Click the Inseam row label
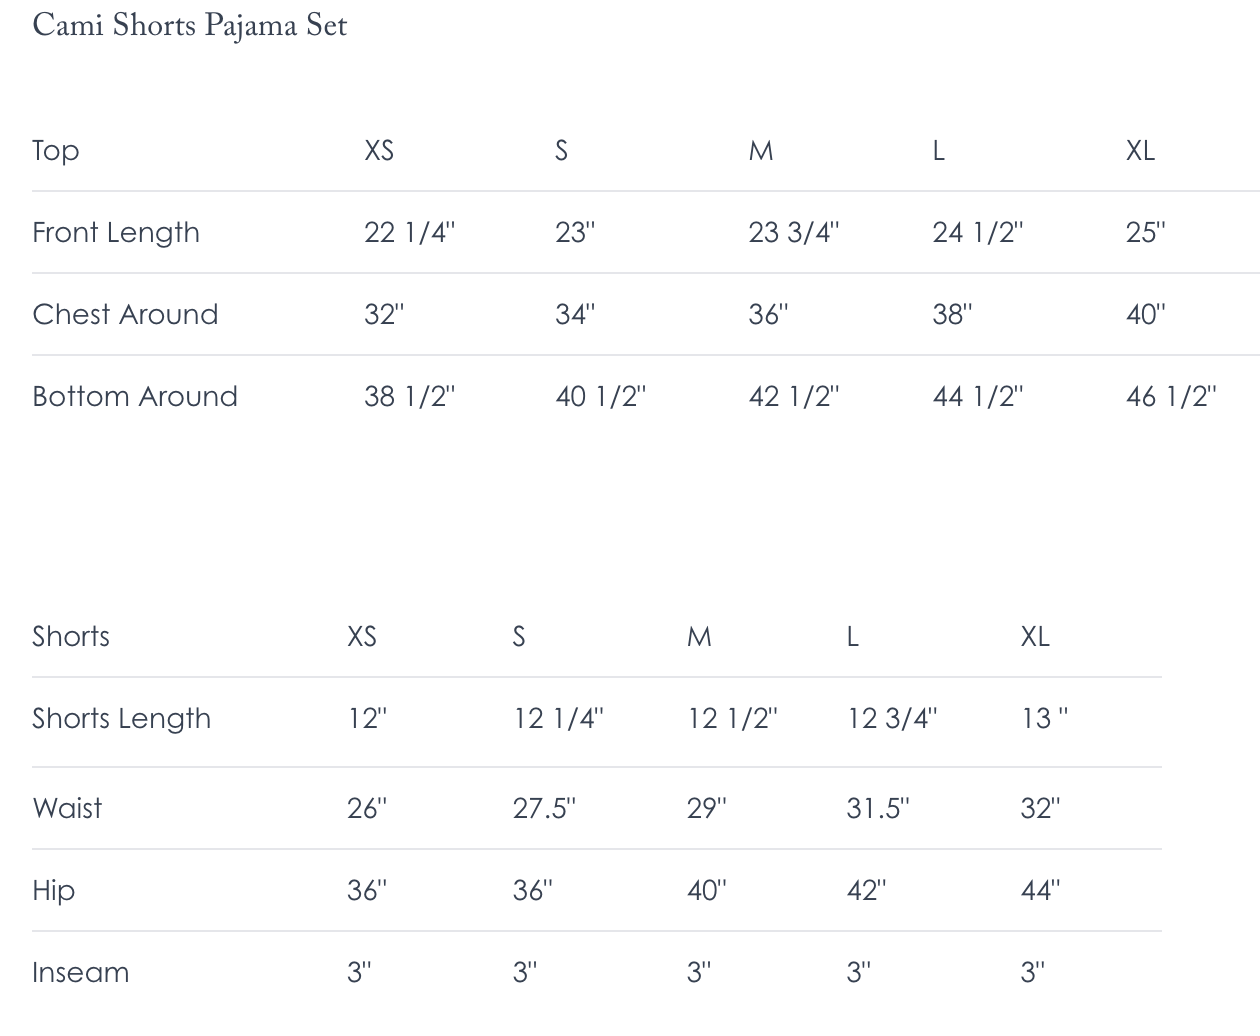1260x1036 pixels. point(80,972)
